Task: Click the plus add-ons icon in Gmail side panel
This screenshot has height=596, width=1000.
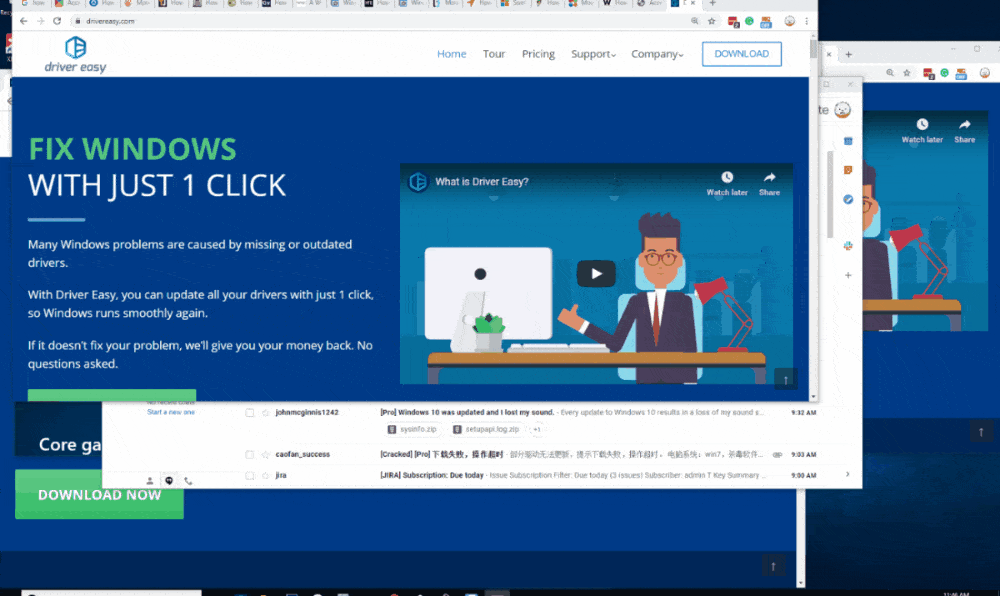Action: [848, 275]
